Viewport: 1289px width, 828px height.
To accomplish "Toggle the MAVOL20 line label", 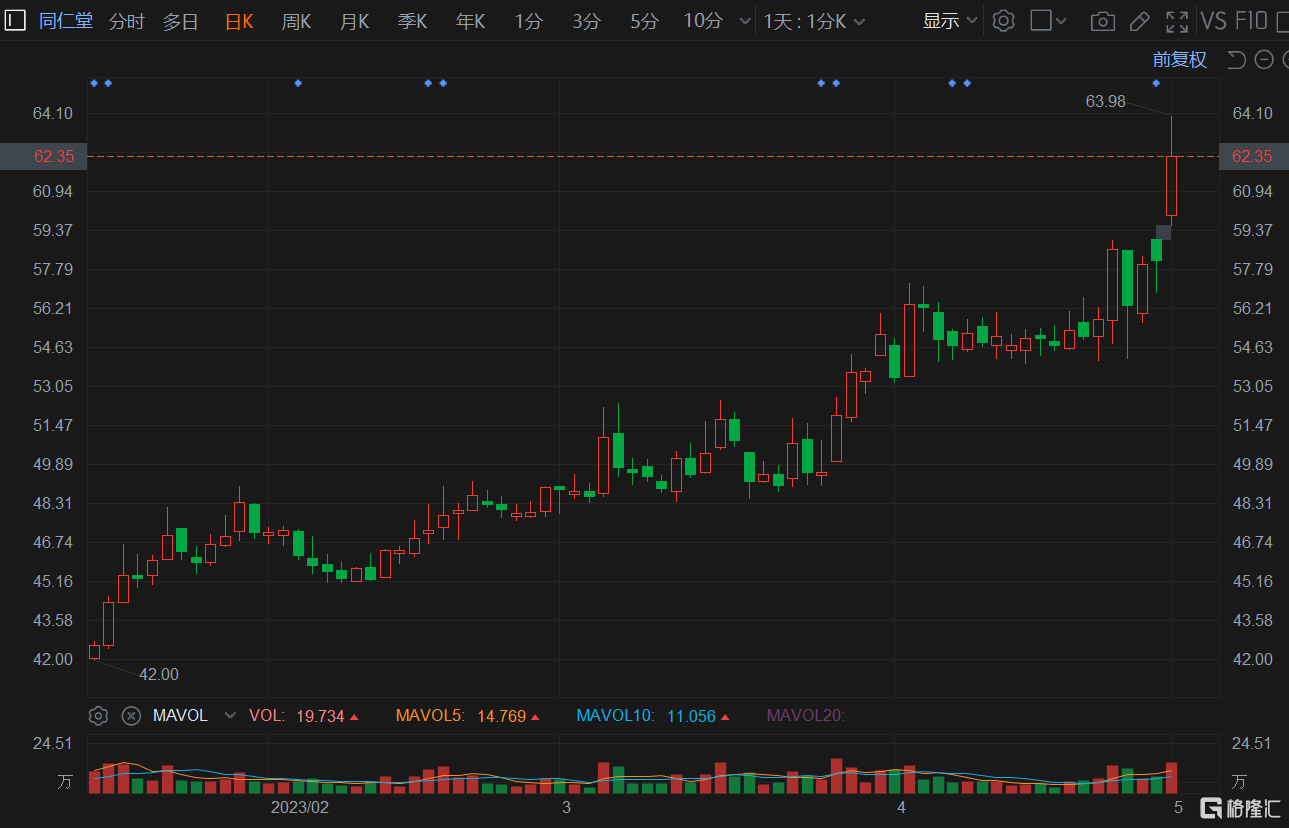I will 806,716.
